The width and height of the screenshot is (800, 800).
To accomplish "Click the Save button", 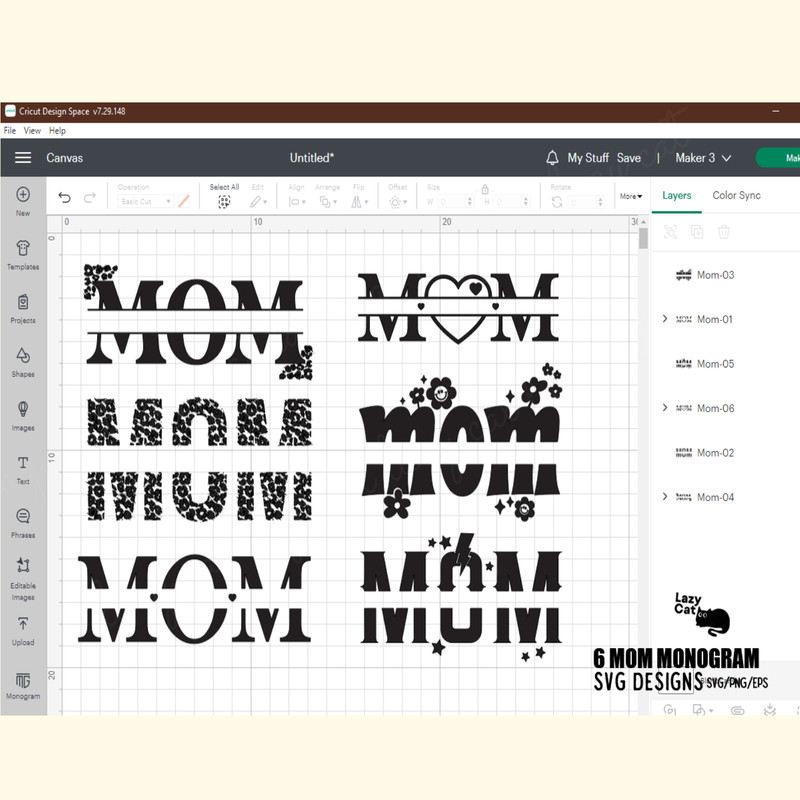I will click(628, 158).
